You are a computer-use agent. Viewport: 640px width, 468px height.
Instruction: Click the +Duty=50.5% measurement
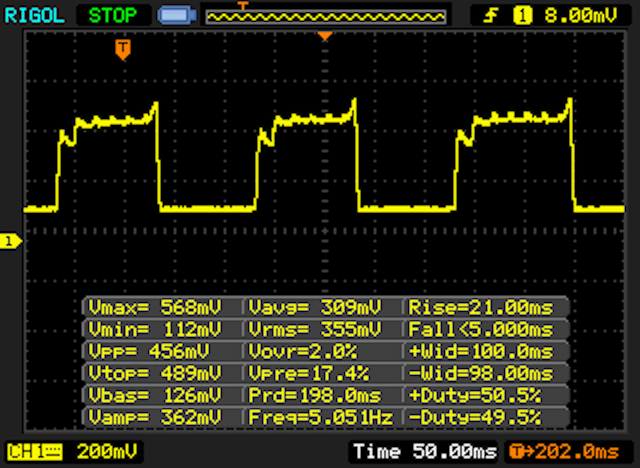[475, 395]
